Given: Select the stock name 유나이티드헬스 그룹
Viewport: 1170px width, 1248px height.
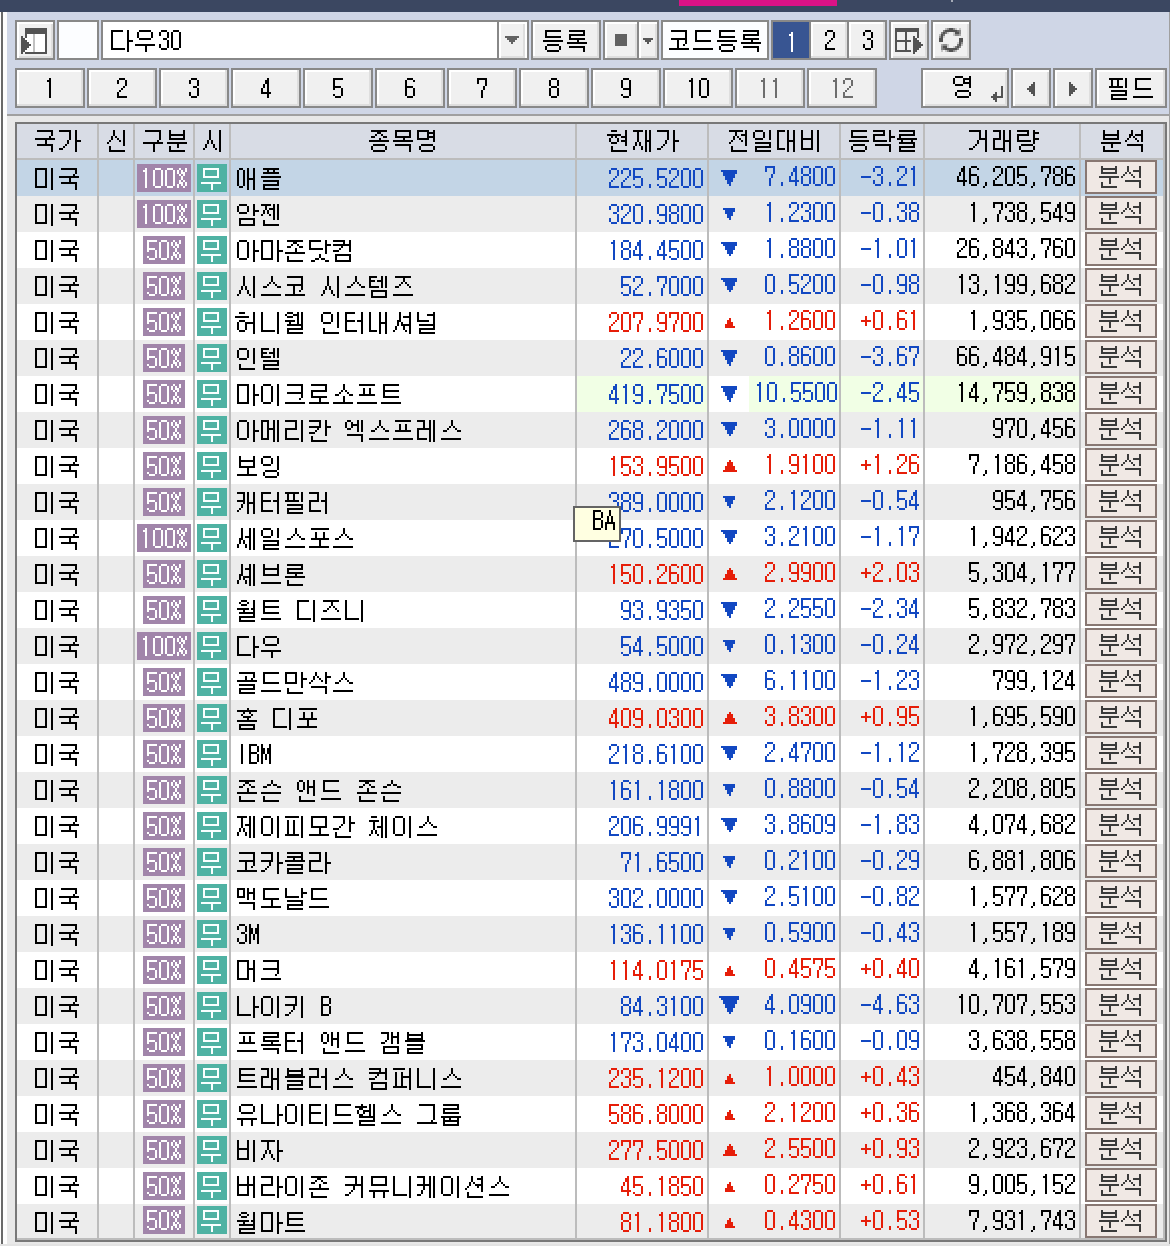Looking at the screenshot, I should pyautogui.click(x=348, y=1114).
